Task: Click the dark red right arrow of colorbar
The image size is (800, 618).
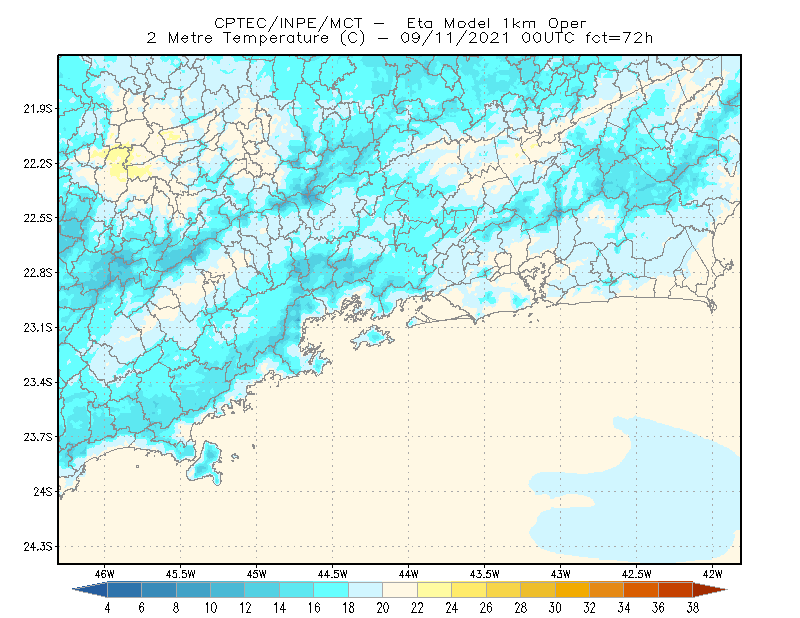Action: pyautogui.click(x=709, y=590)
